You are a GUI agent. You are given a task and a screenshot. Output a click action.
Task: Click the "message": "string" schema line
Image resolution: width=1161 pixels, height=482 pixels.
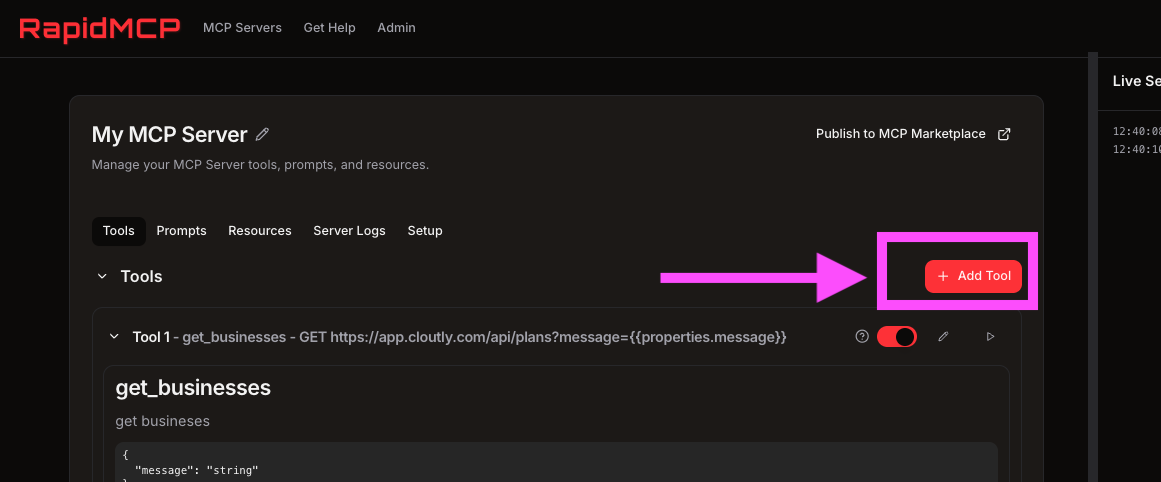[x=196, y=470]
